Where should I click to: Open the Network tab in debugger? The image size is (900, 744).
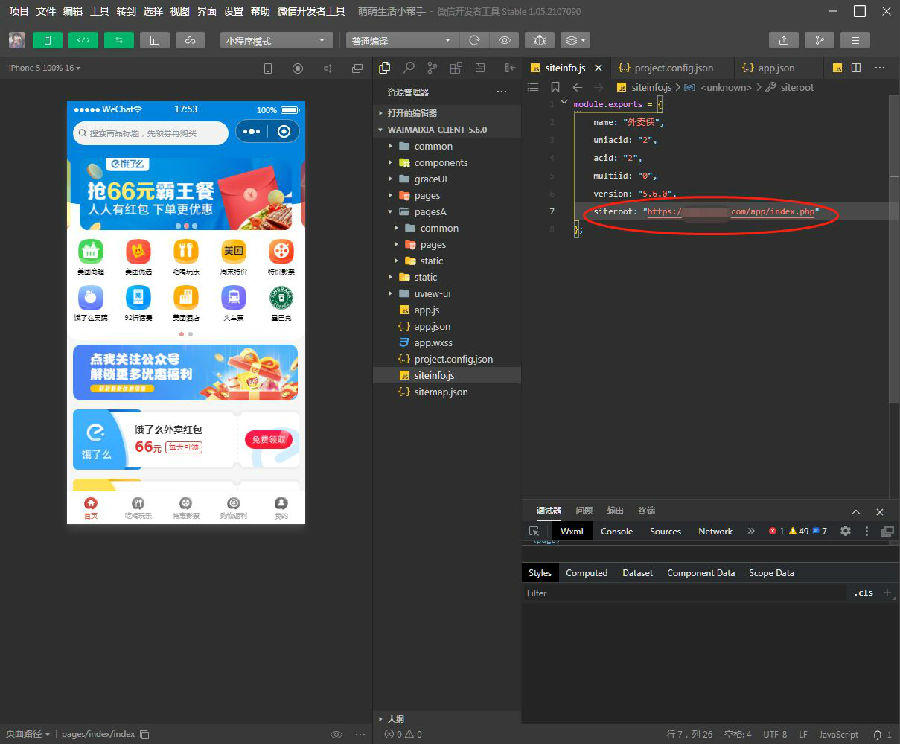click(x=715, y=531)
